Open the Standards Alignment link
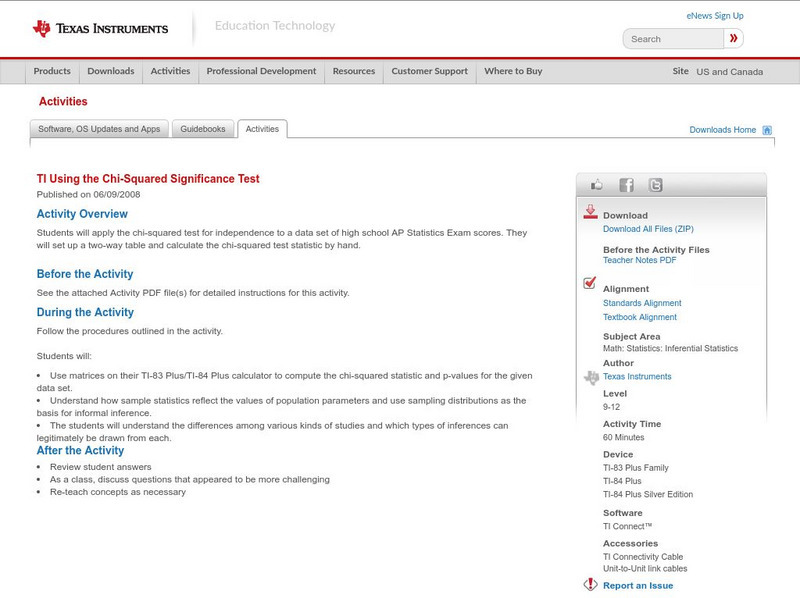 click(642, 303)
